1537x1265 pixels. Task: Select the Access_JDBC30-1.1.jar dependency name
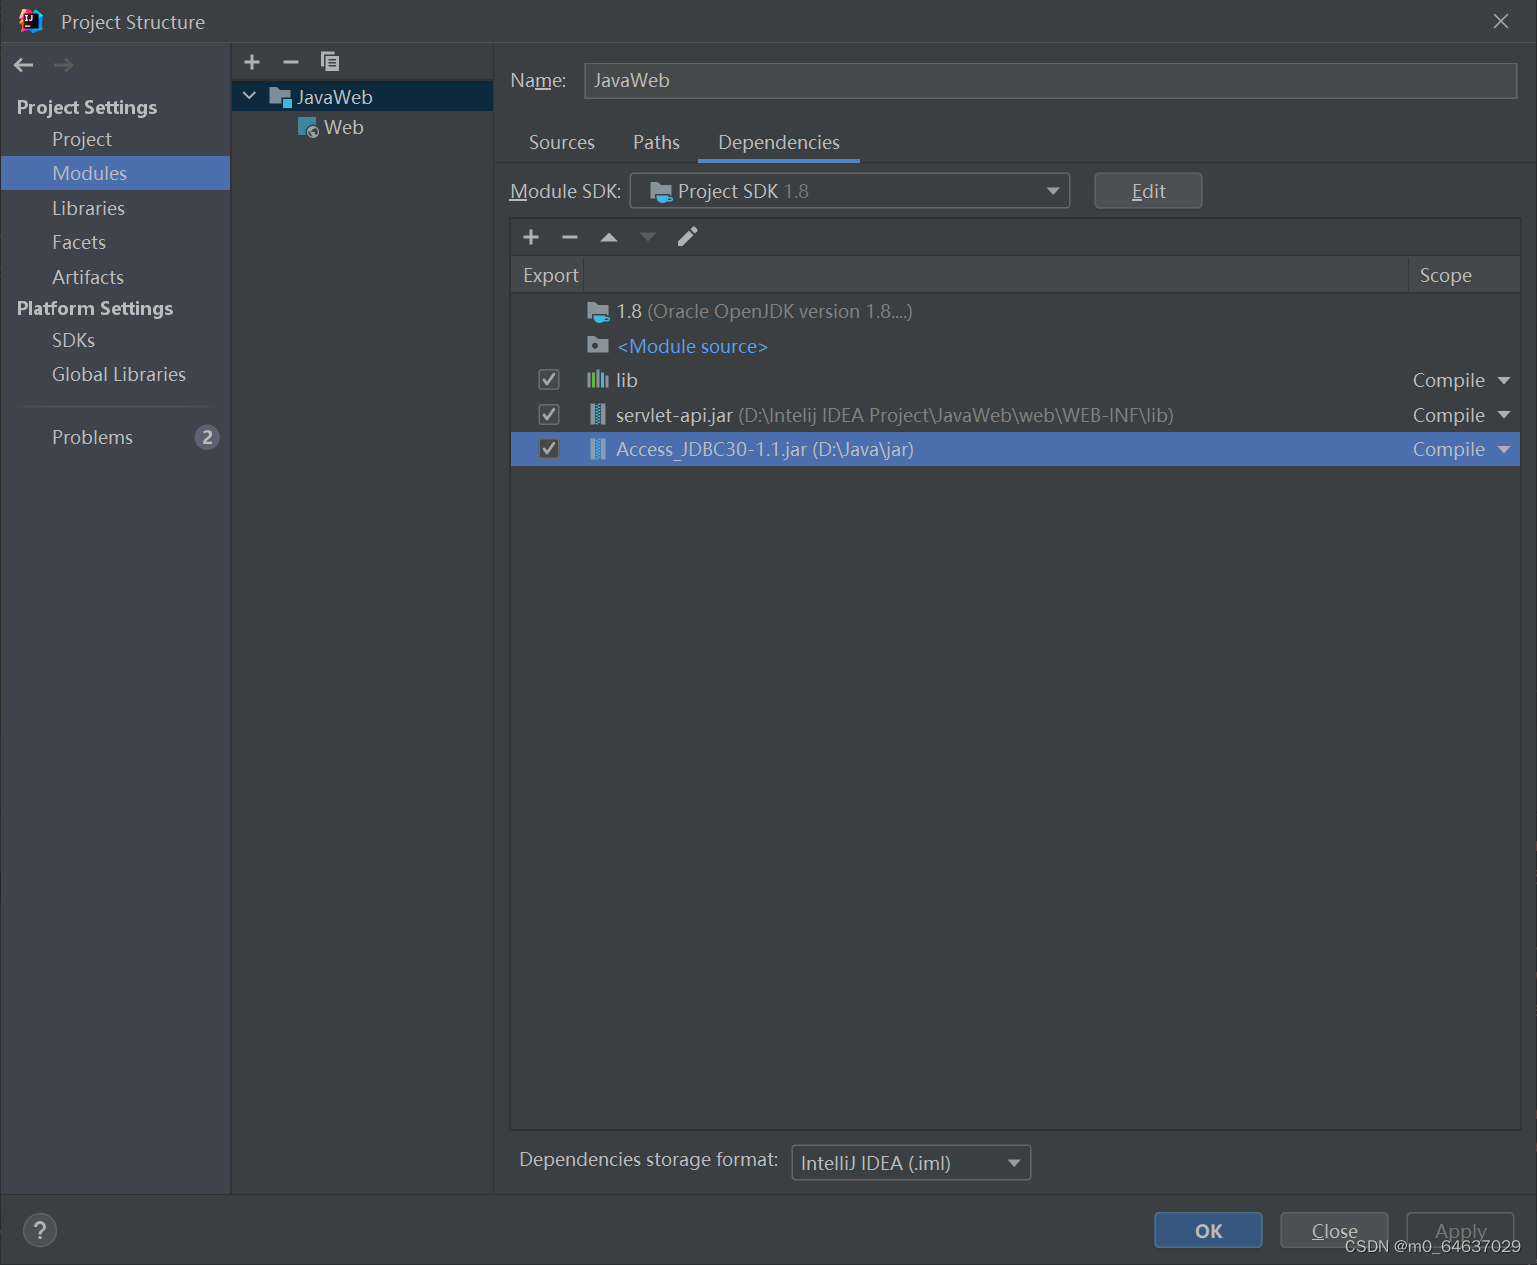pyautogui.click(x=711, y=449)
